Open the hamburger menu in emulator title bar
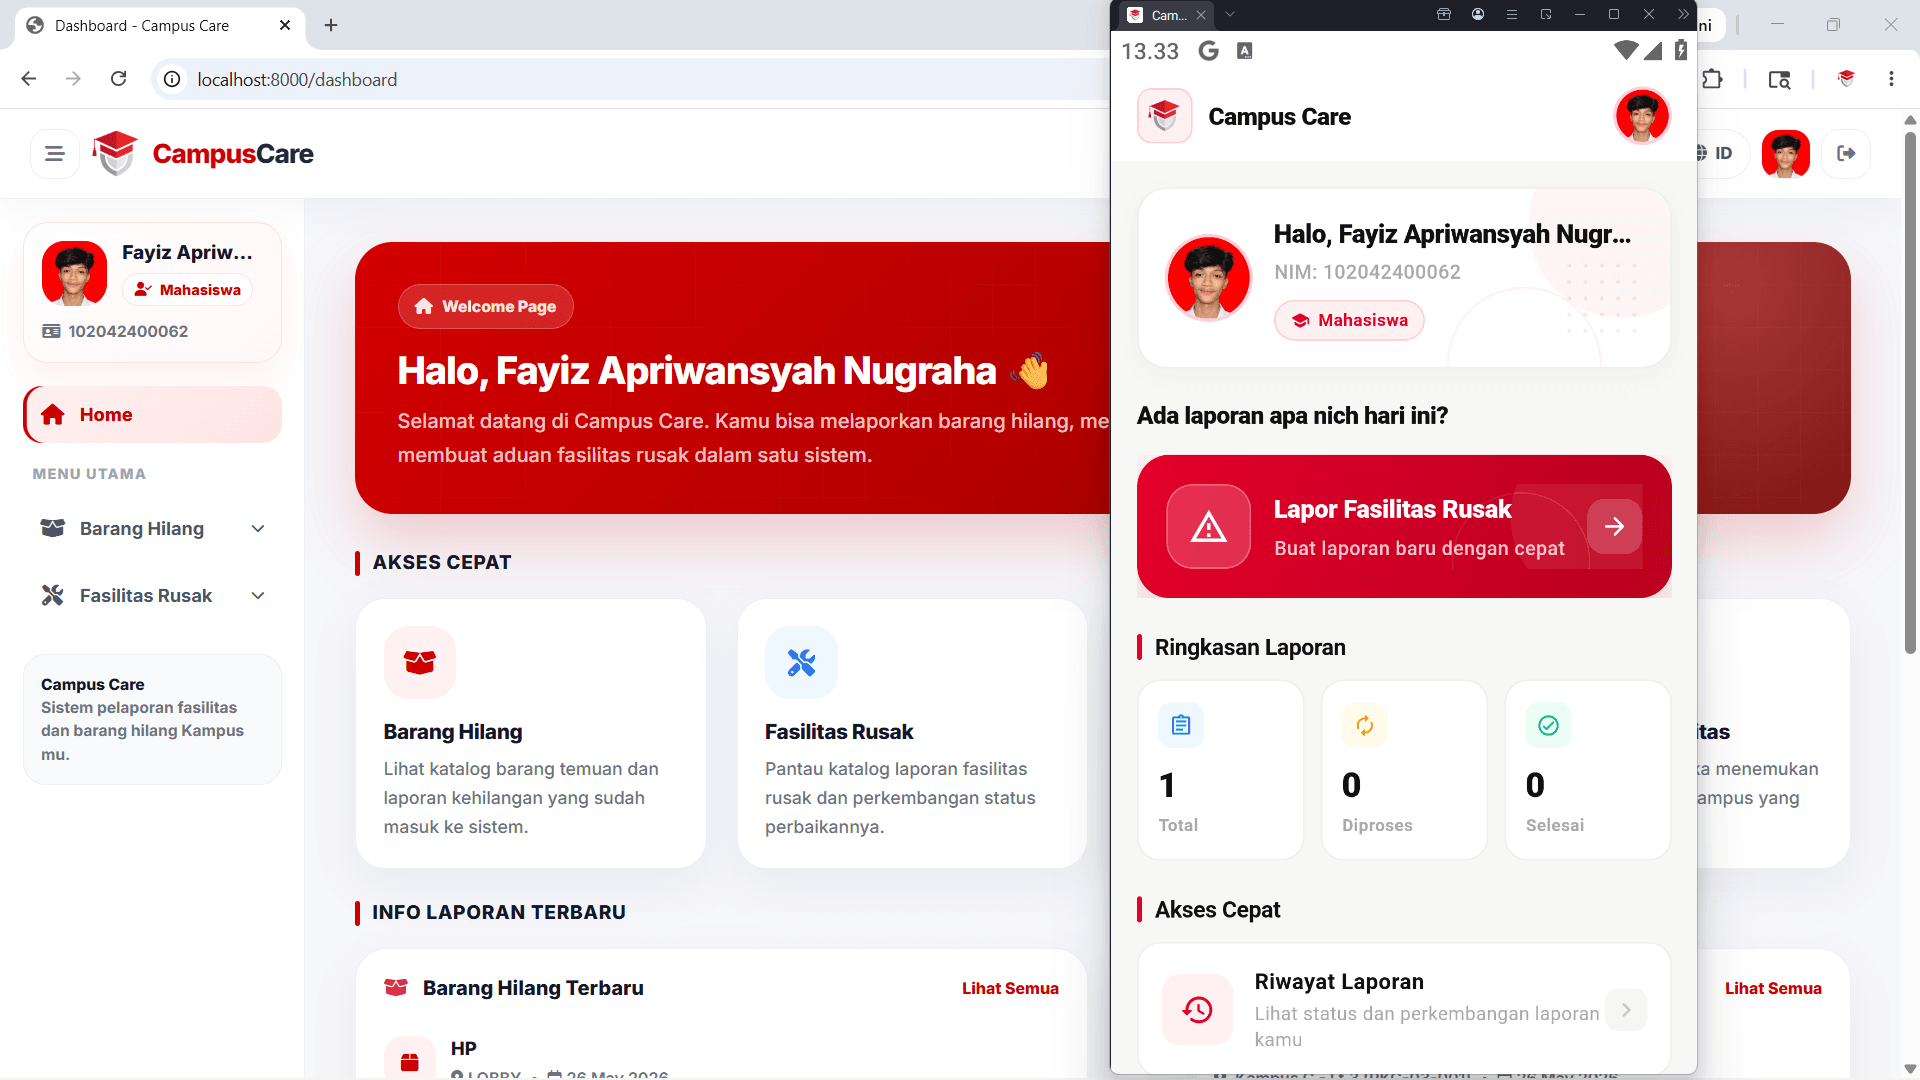This screenshot has width=1920, height=1080. click(1512, 15)
